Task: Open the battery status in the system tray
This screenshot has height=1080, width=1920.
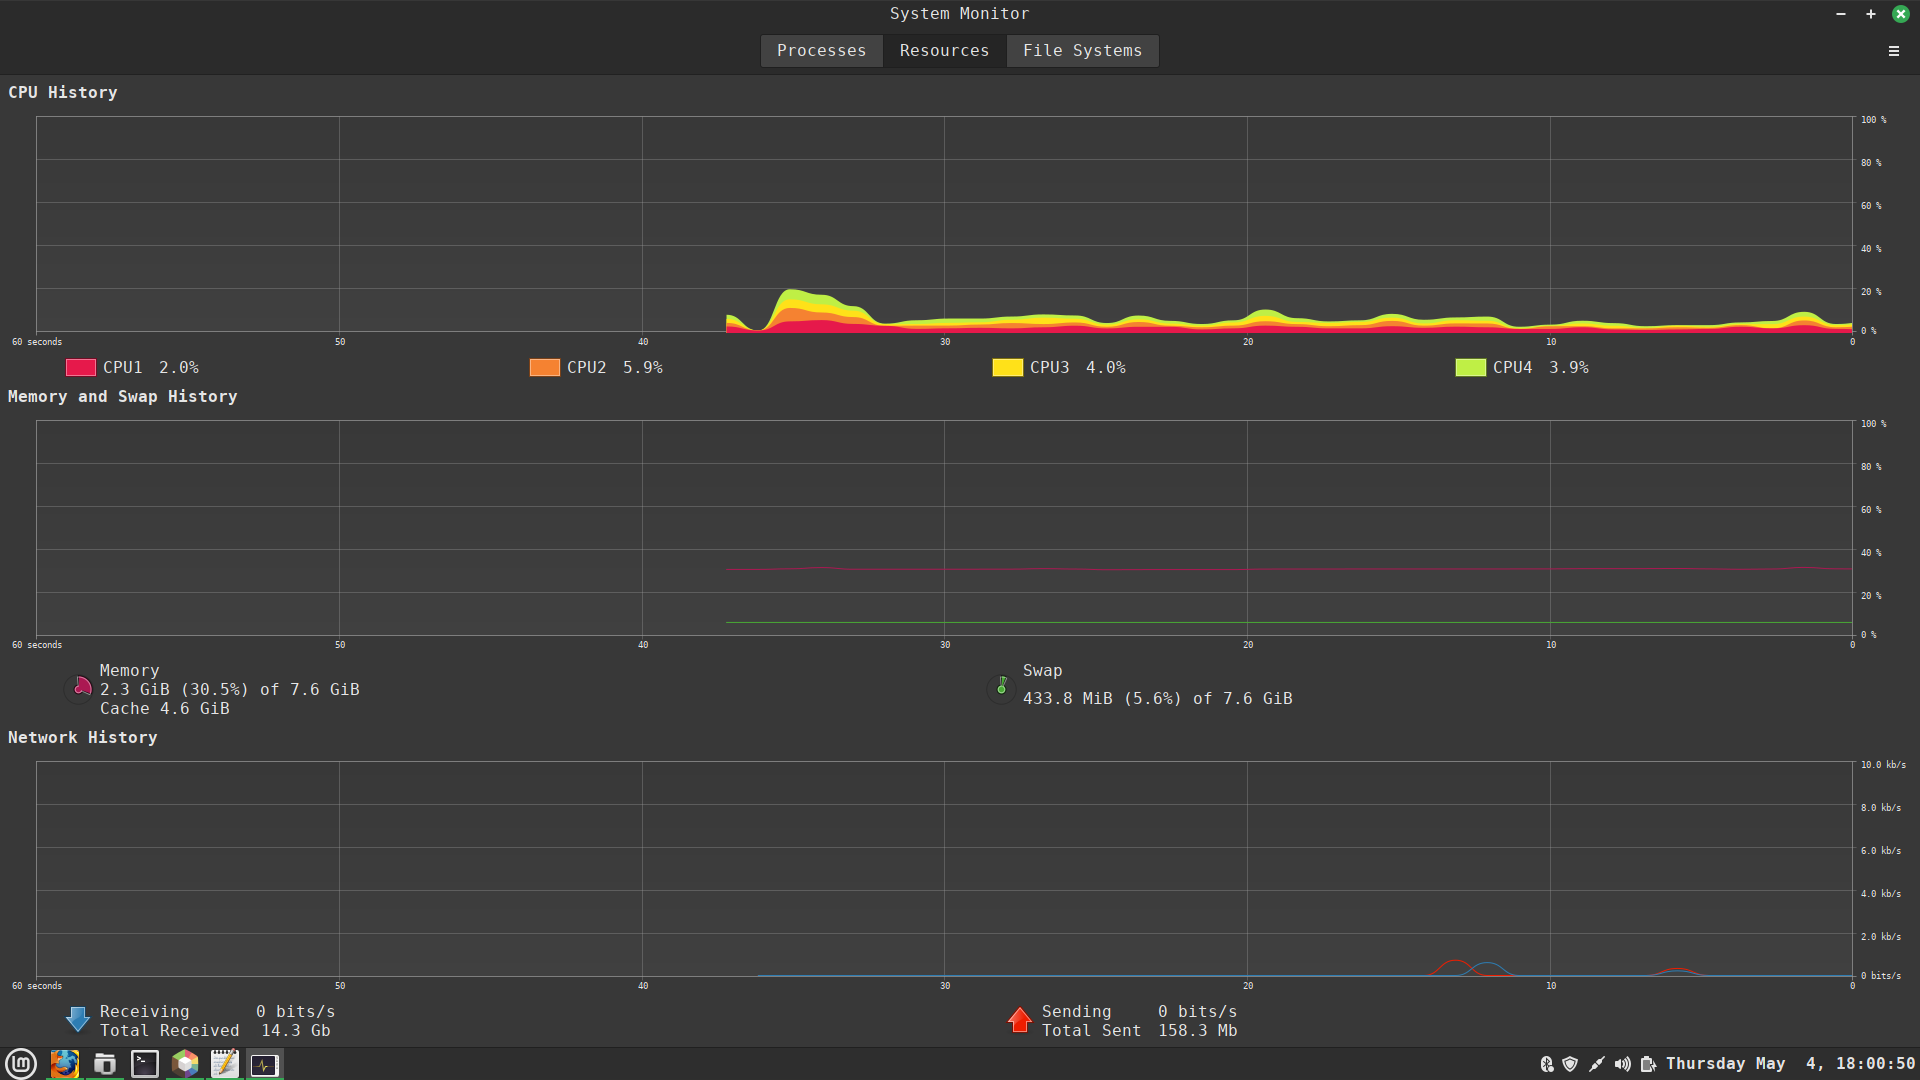Action: coord(1648,1064)
